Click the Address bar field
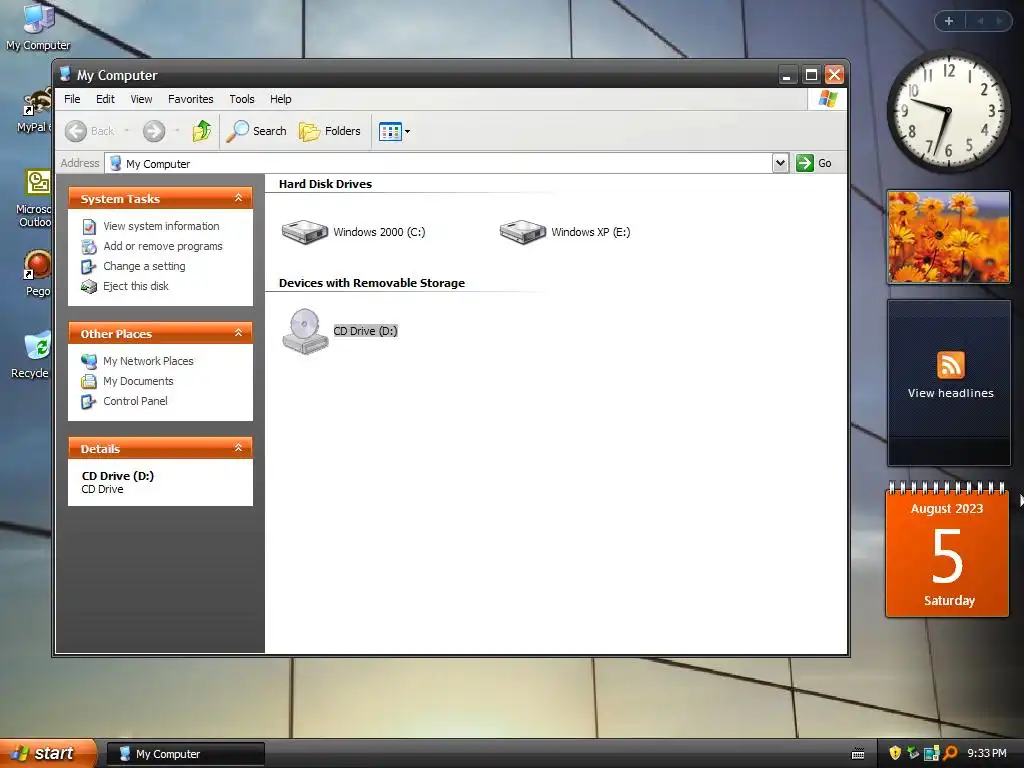1024x768 pixels. (438, 163)
